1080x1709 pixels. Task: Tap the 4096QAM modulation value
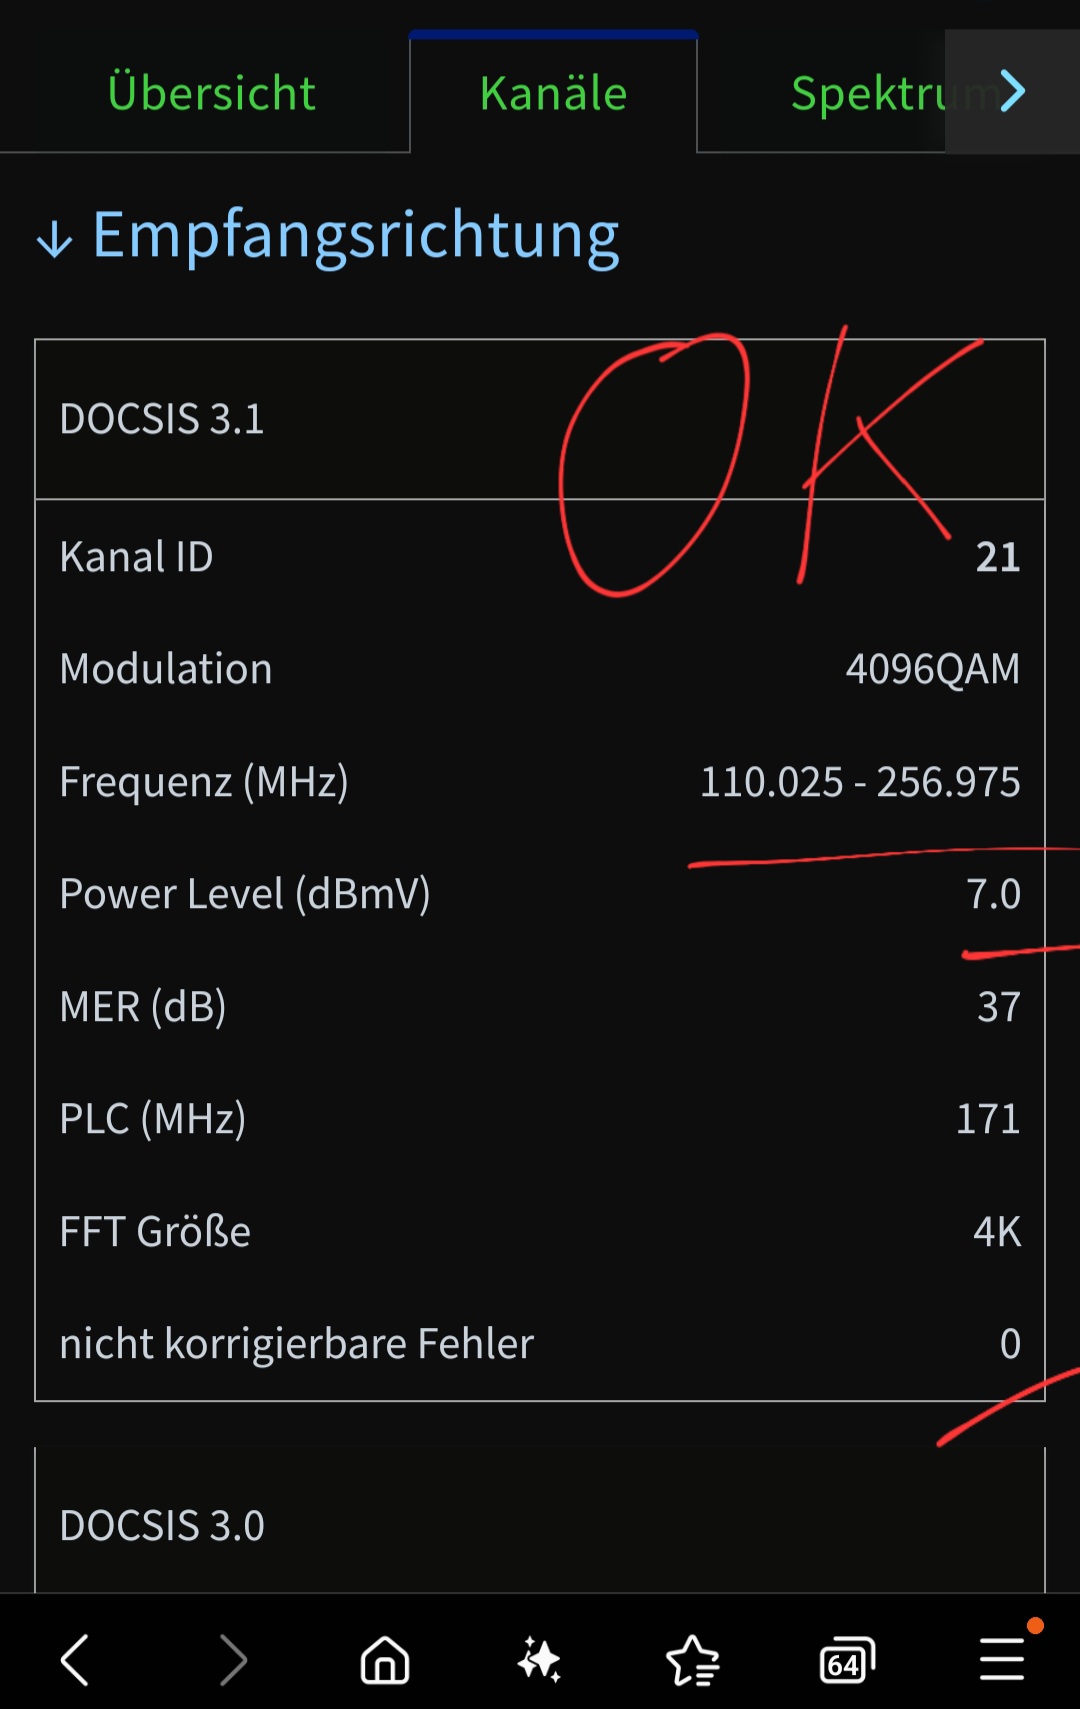pyautogui.click(x=932, y=669)
